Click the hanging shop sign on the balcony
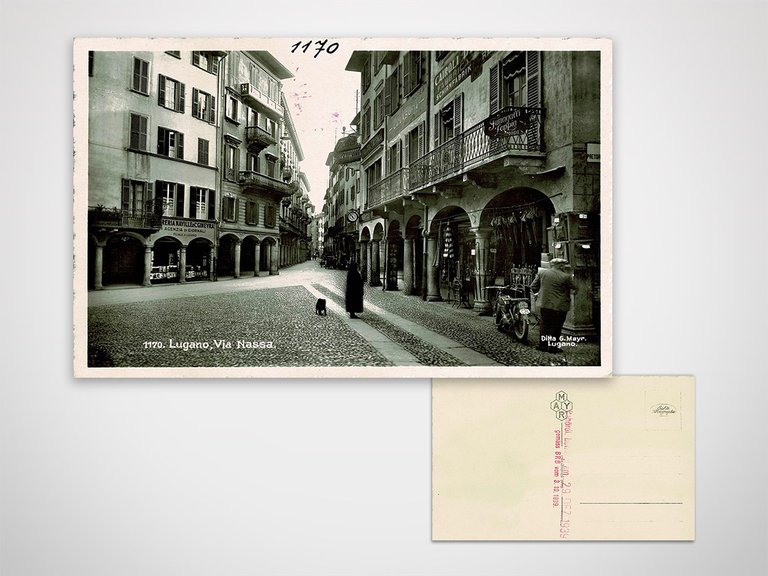Viewport: 768px width, 576px height. 511,124
